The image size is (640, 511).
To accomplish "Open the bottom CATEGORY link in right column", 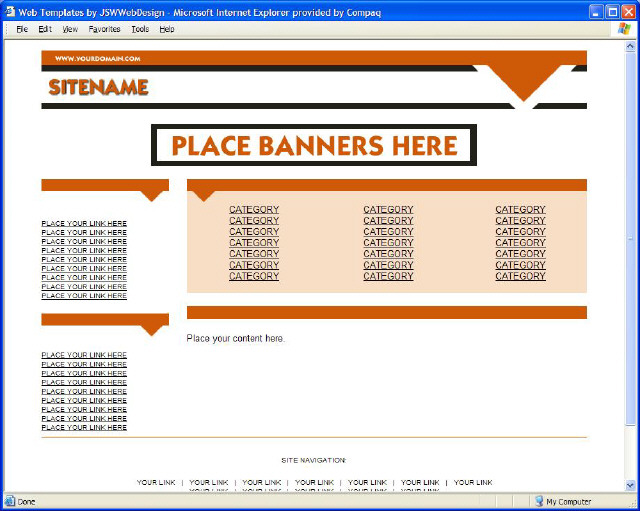I will 520,276.
